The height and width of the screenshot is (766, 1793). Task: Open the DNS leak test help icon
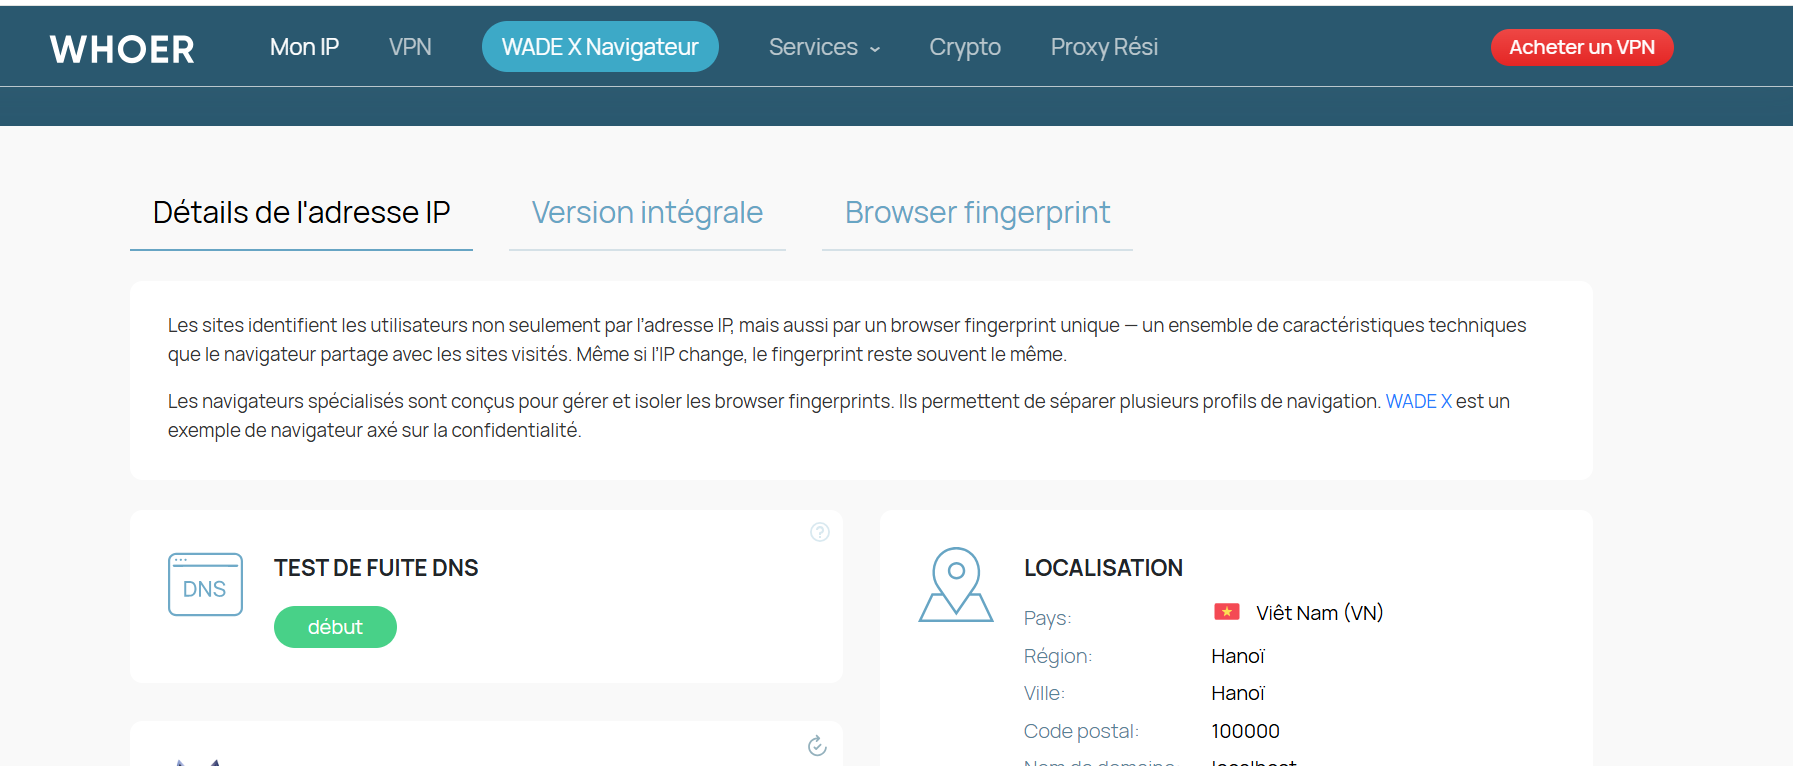(820, 532)
